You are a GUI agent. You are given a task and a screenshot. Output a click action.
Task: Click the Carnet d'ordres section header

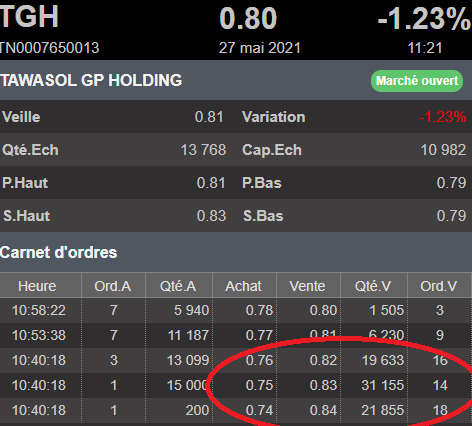point(59,252)
